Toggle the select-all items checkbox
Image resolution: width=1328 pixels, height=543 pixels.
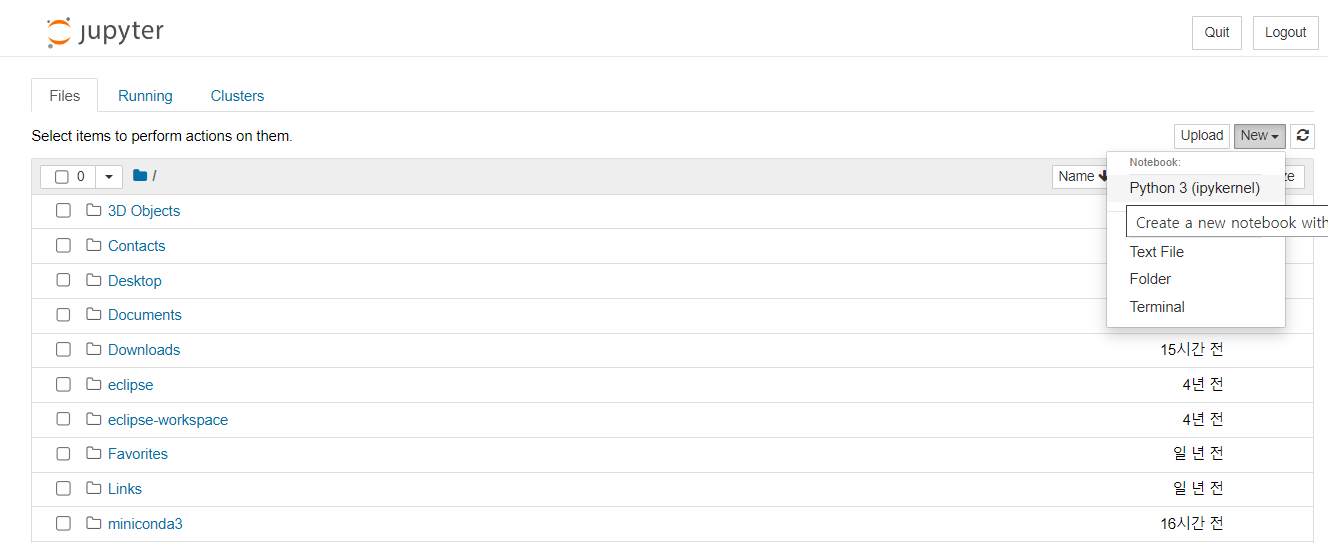click(x=62, y=177)
